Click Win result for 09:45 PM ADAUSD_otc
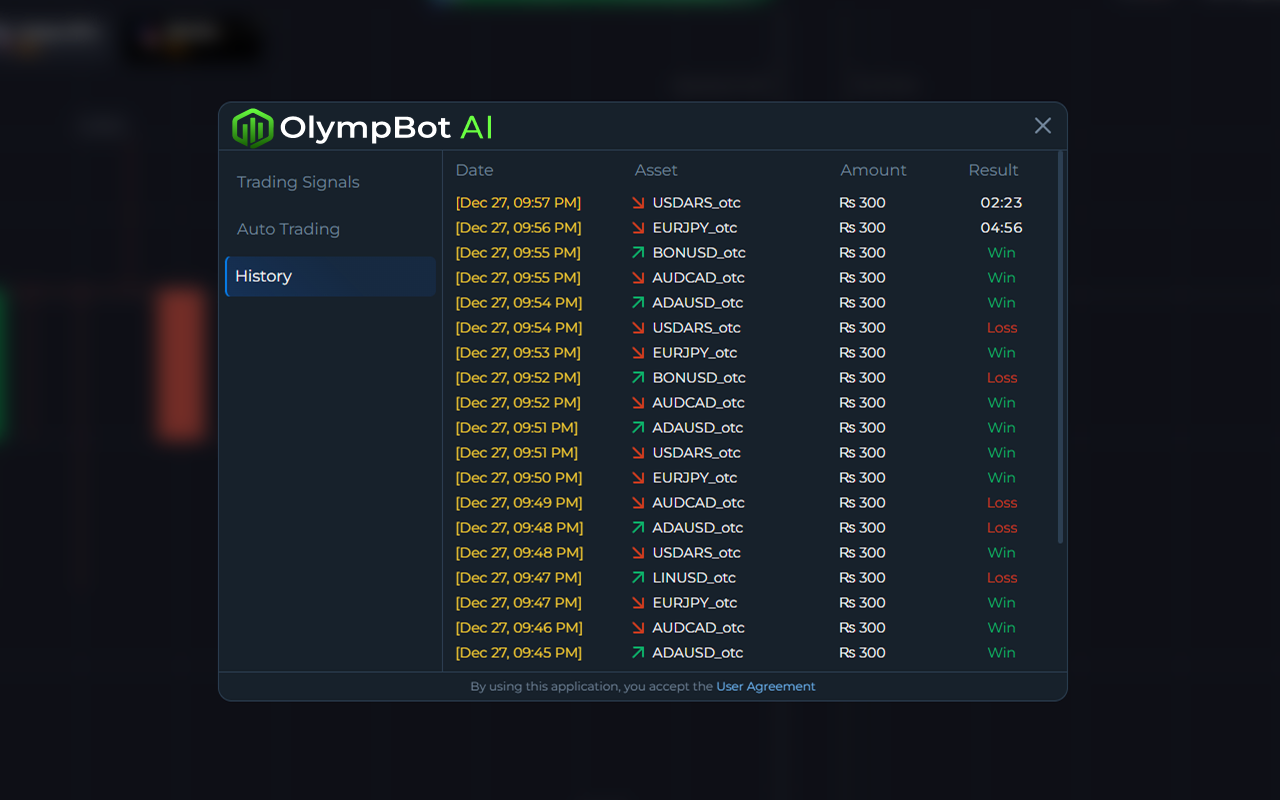 click(1001, 653)
